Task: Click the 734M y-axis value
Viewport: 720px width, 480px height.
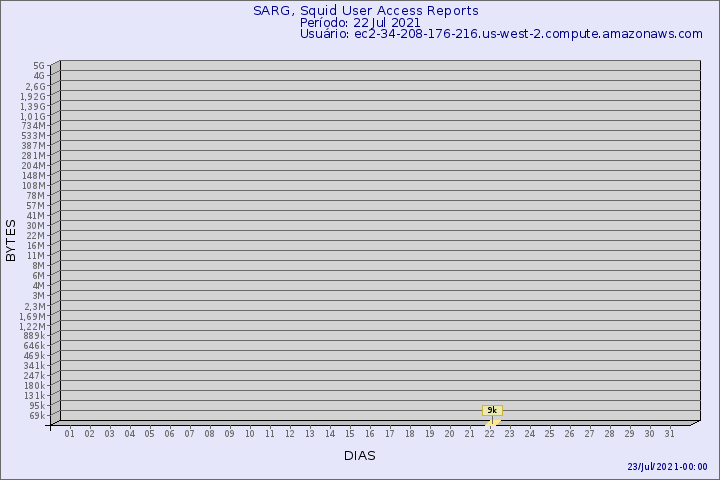Action: [34, 126]
